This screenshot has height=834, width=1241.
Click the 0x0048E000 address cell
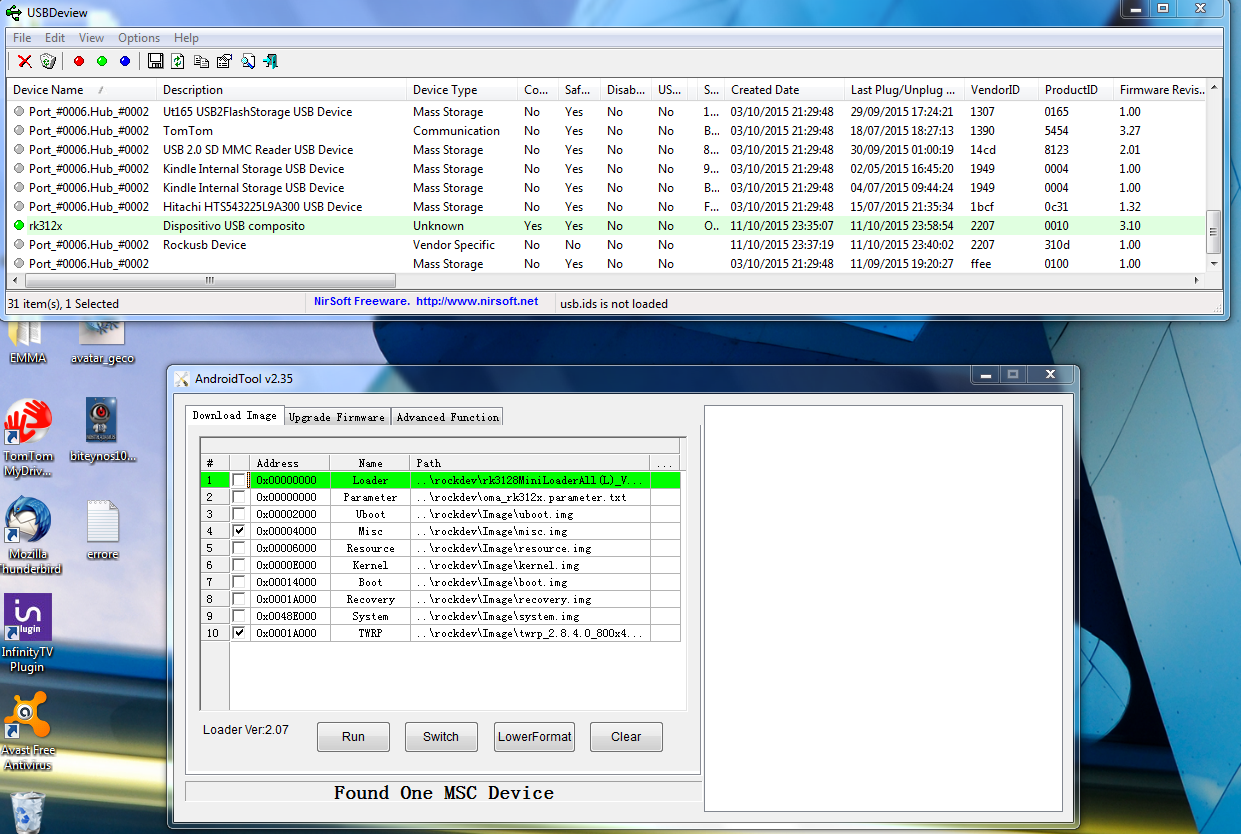click(289, 616)
